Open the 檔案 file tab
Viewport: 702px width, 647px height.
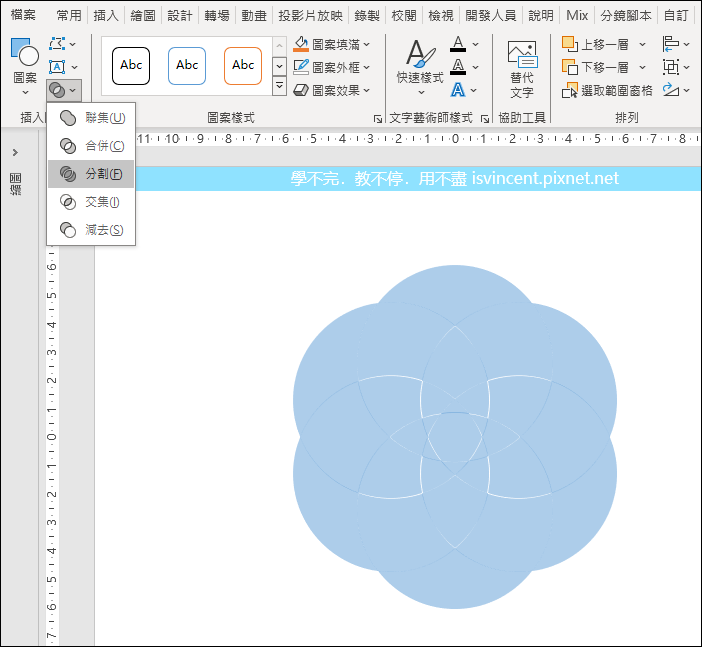click(23, 15)
